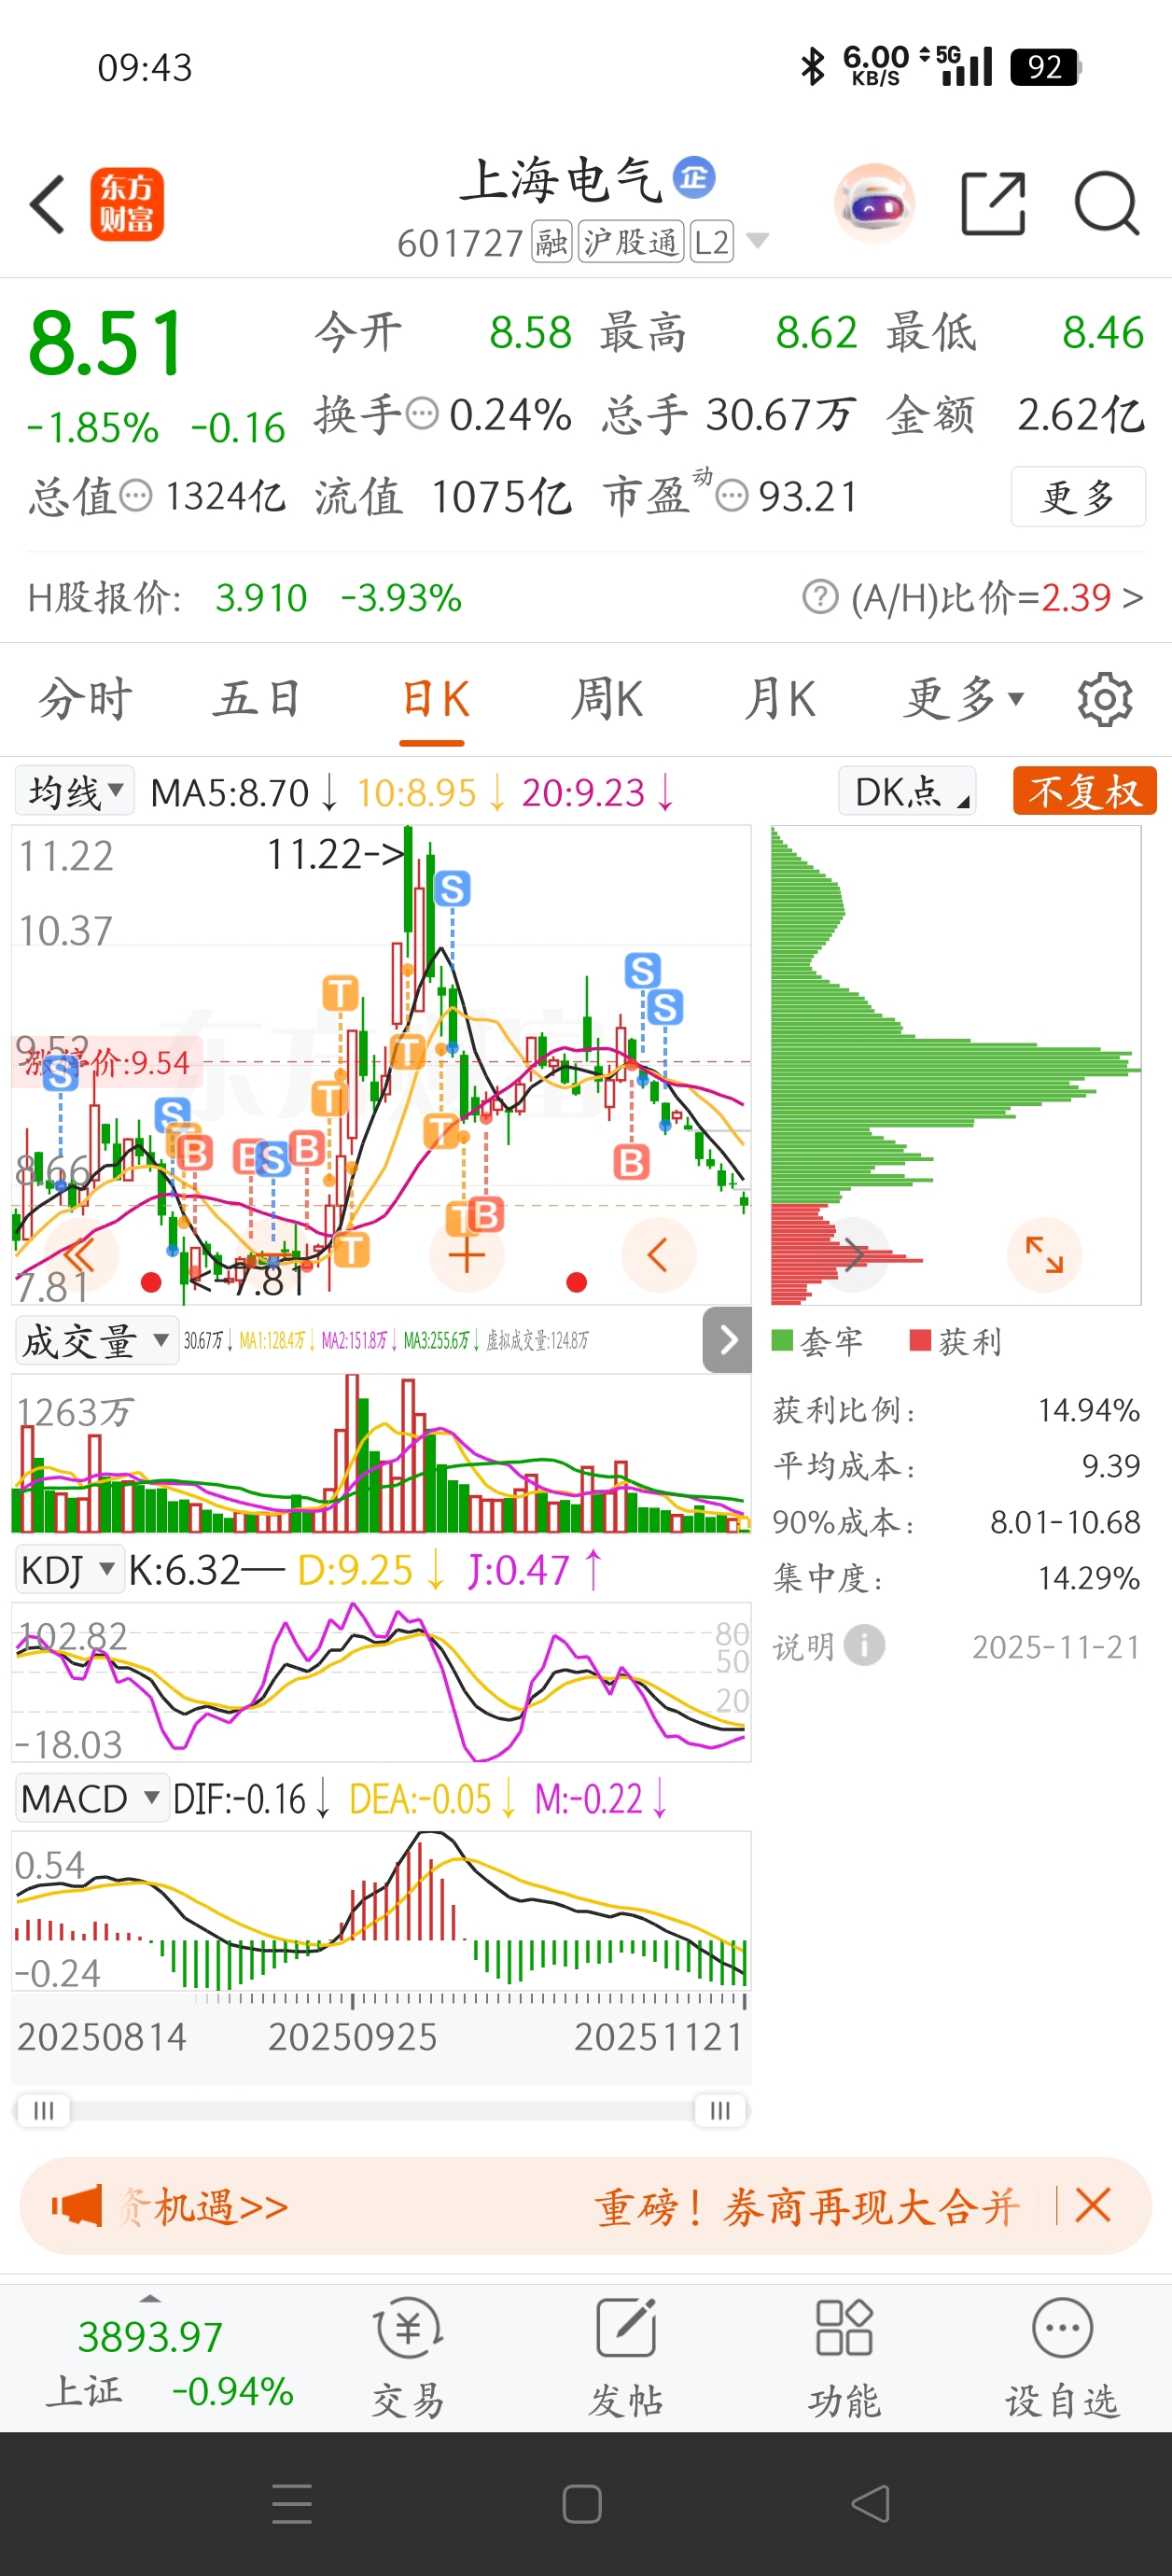1172x2576 pixels.
Task: Select the 日K tab
Action: [x=433, y=699]
